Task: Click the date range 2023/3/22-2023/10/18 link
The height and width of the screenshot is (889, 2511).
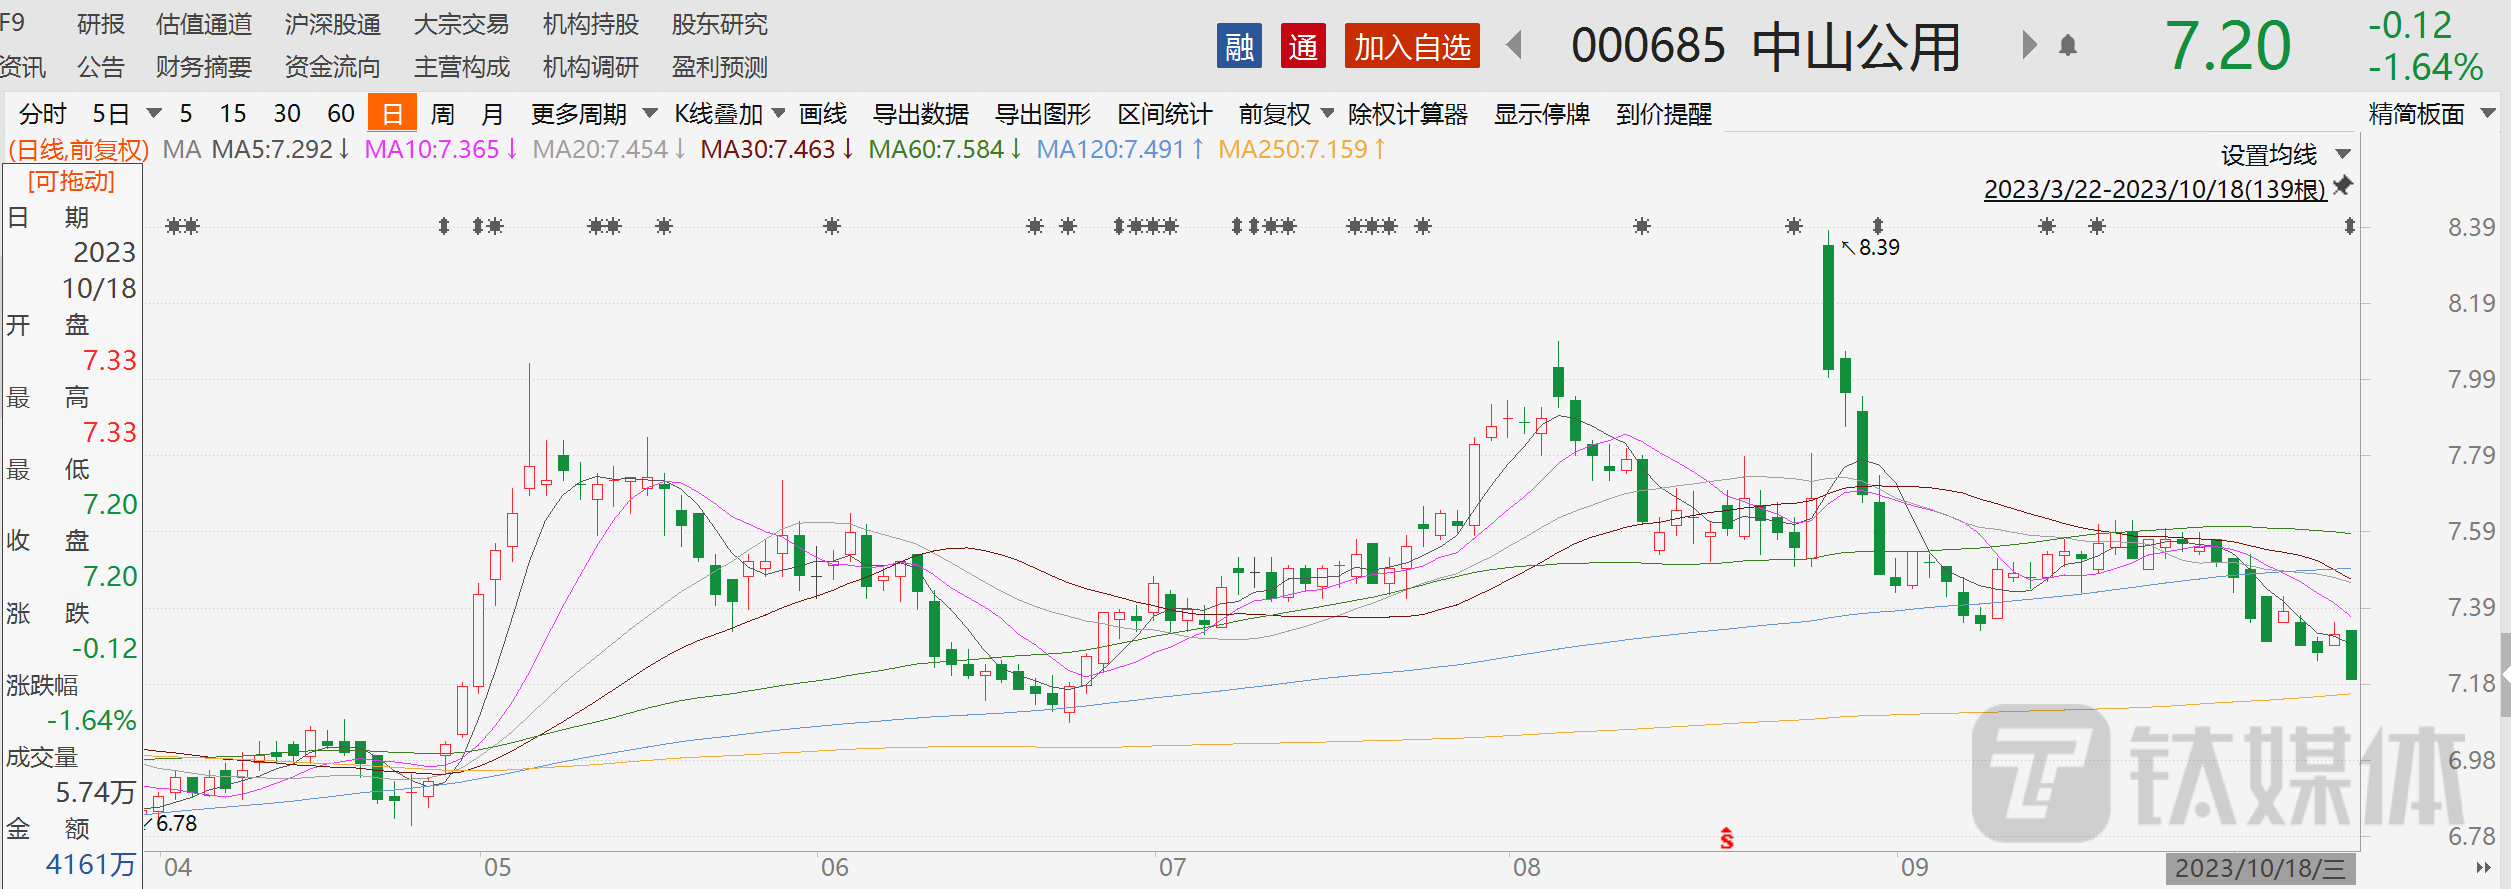Action: [x=2154, y=189]
